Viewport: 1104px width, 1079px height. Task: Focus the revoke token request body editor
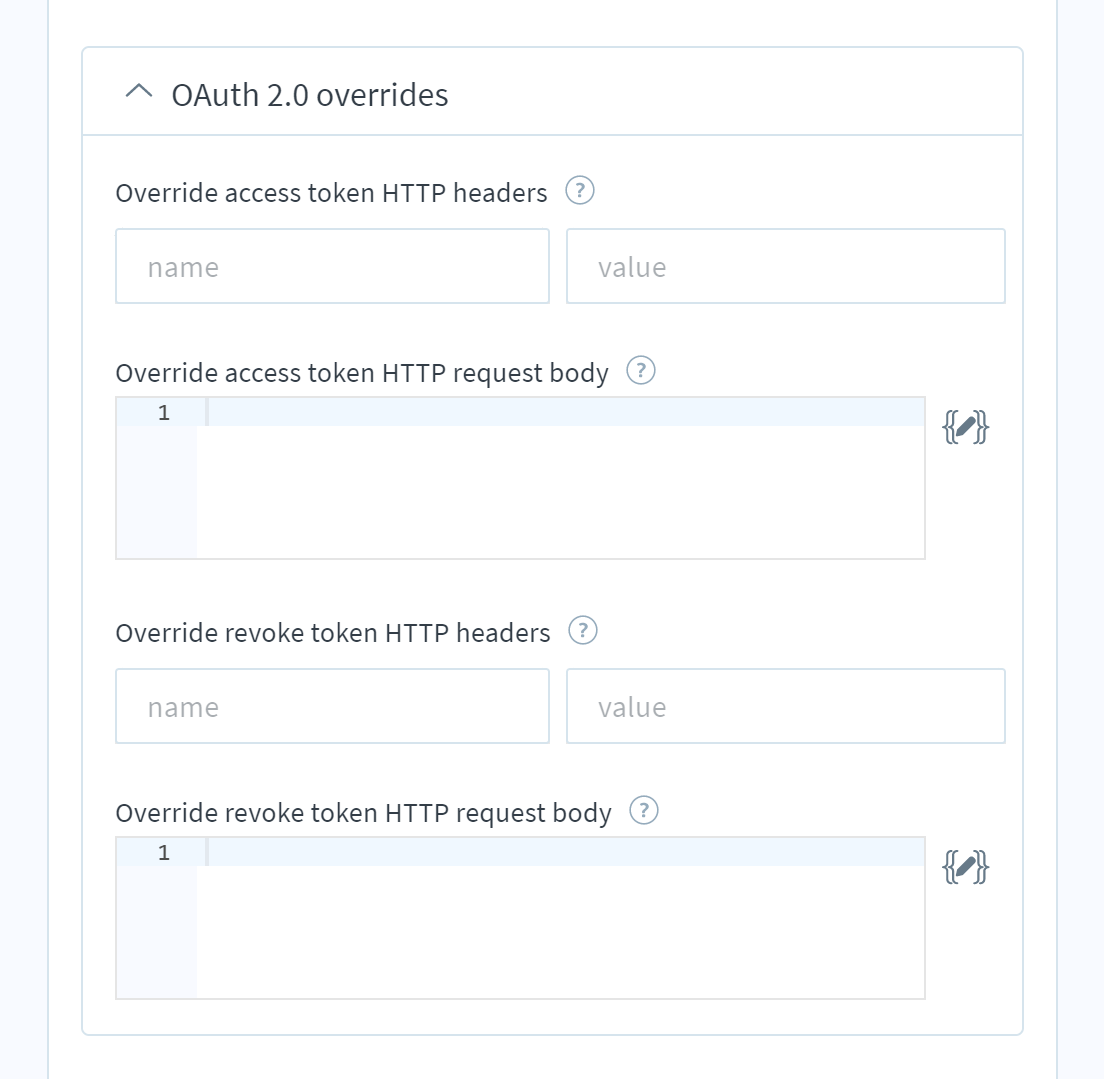pos(520,918)
